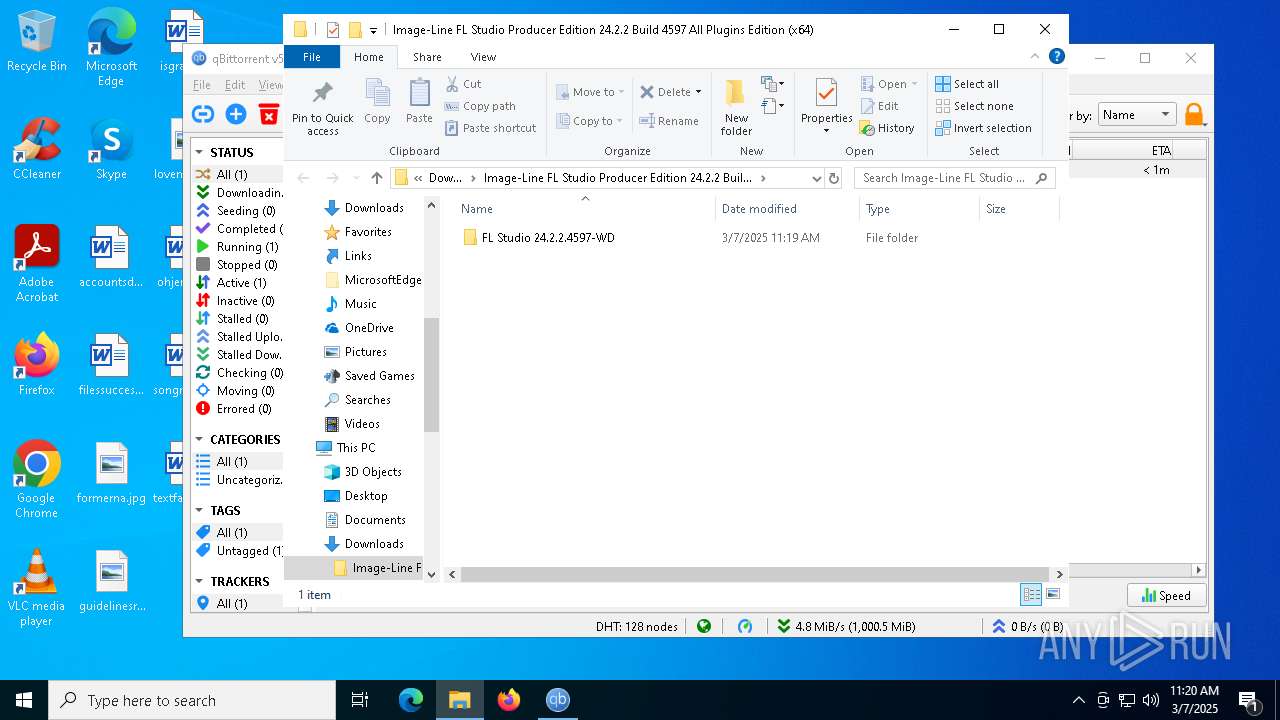Open the Move to dropdown
This screenshot has height=720, width=1280.
pyautogui.click(x=590, y=92)
